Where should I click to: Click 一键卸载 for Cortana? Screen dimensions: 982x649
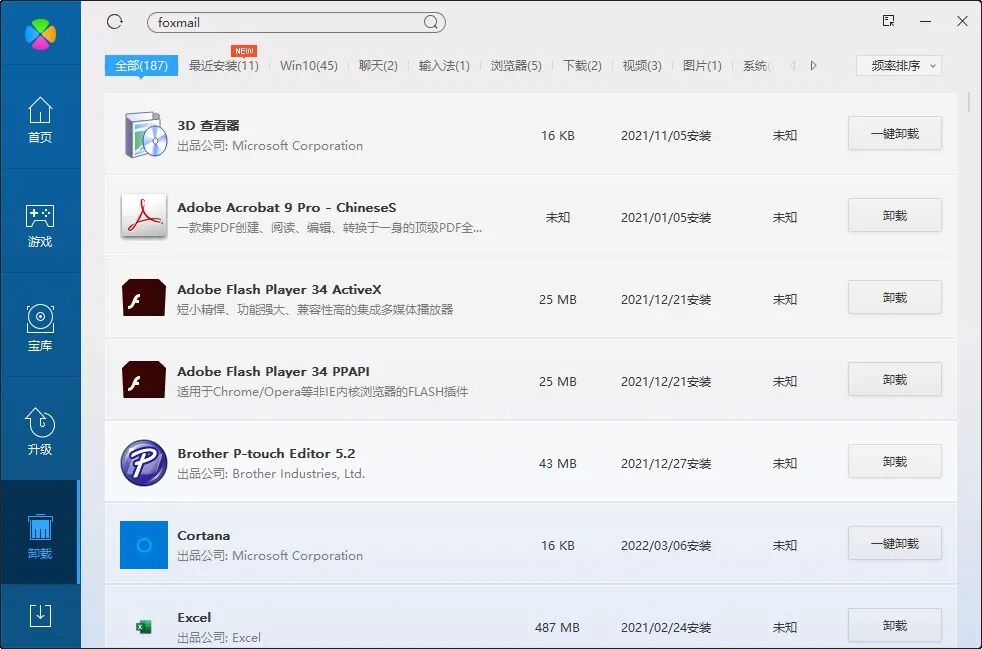pos(895,544)
